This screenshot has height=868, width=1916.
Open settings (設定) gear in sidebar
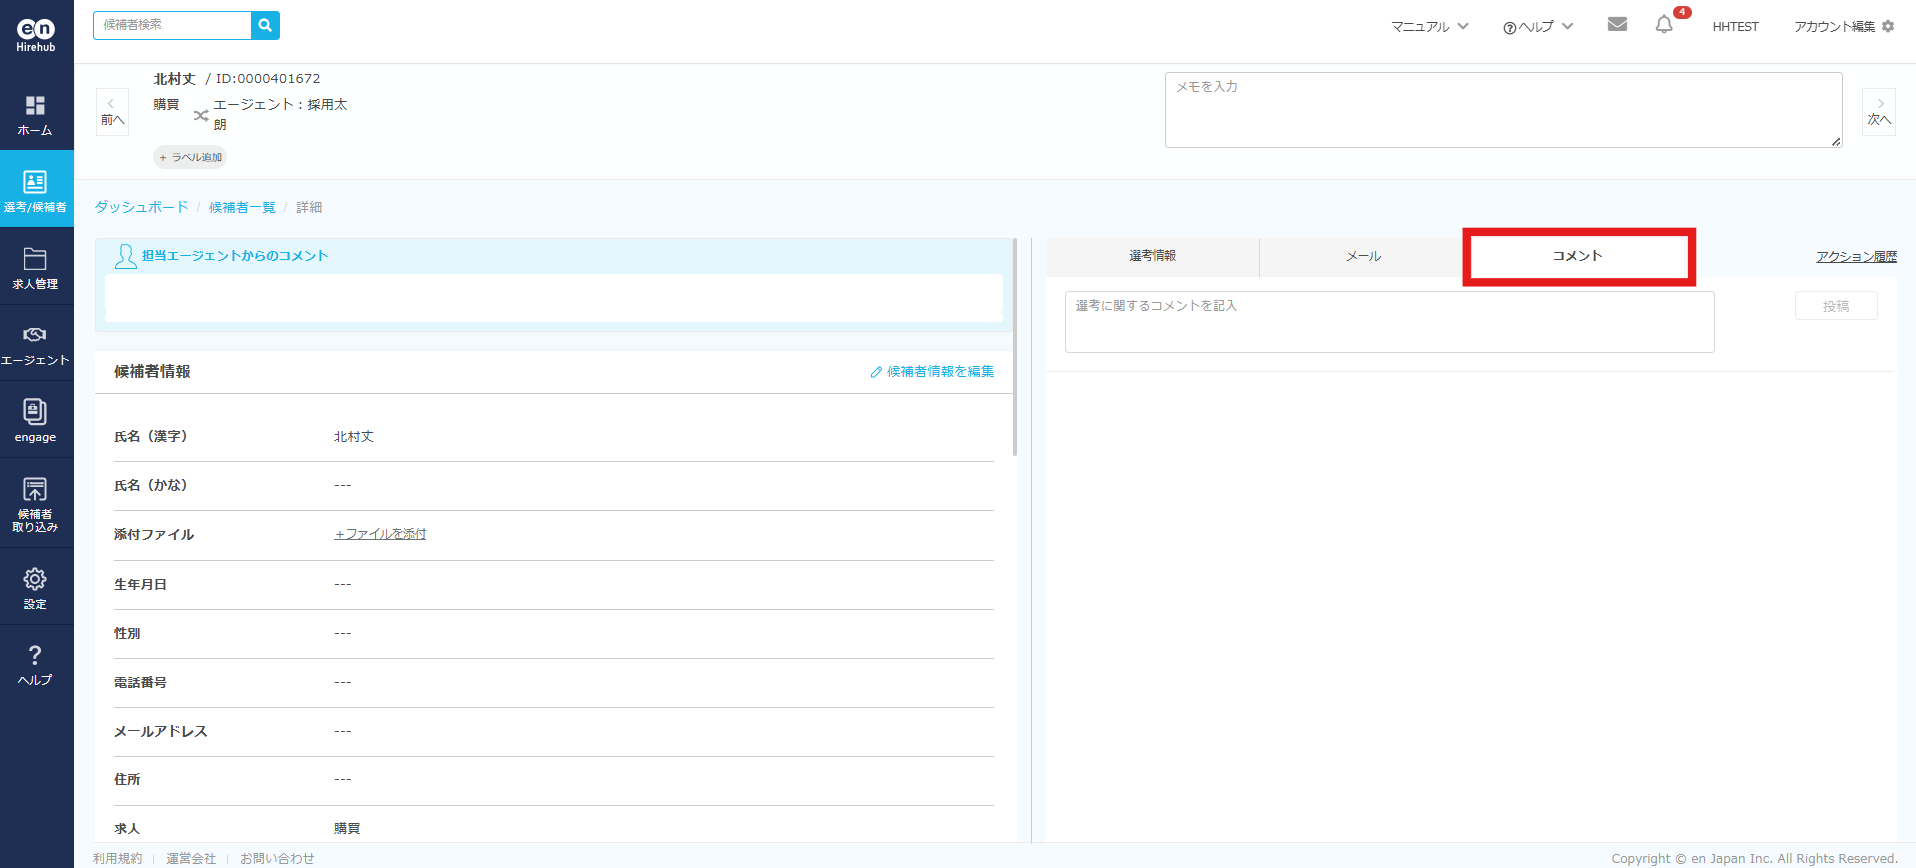click(x=36, y=588)
